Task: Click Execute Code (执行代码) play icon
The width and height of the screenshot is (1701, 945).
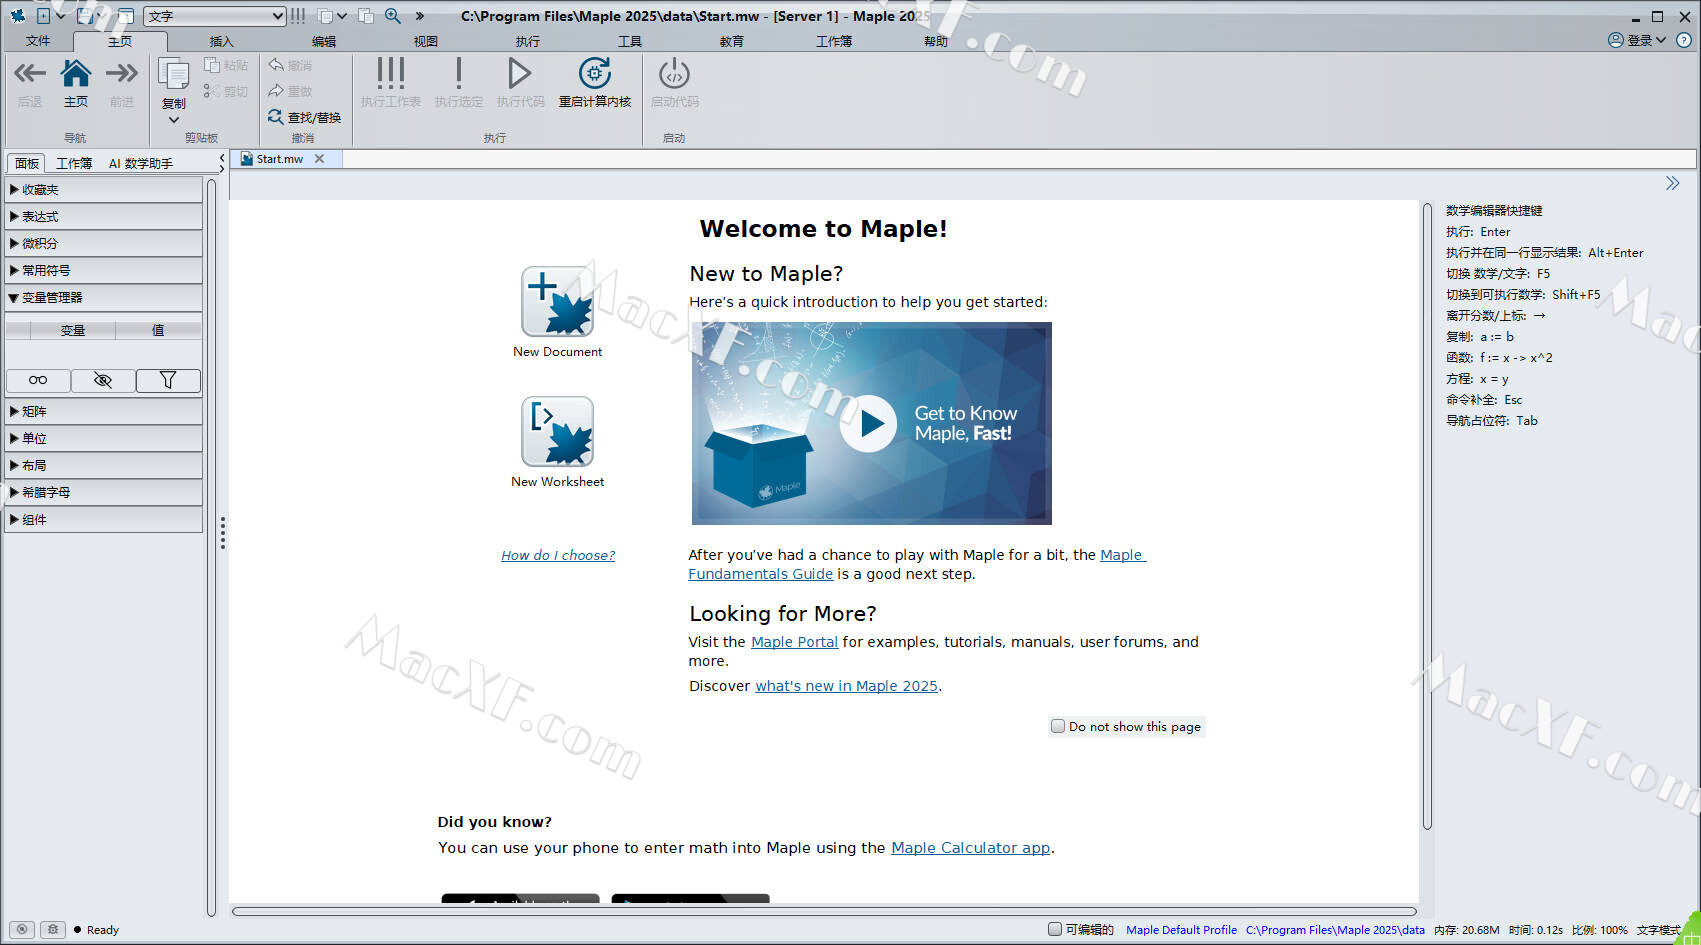Action: (520, 73)
